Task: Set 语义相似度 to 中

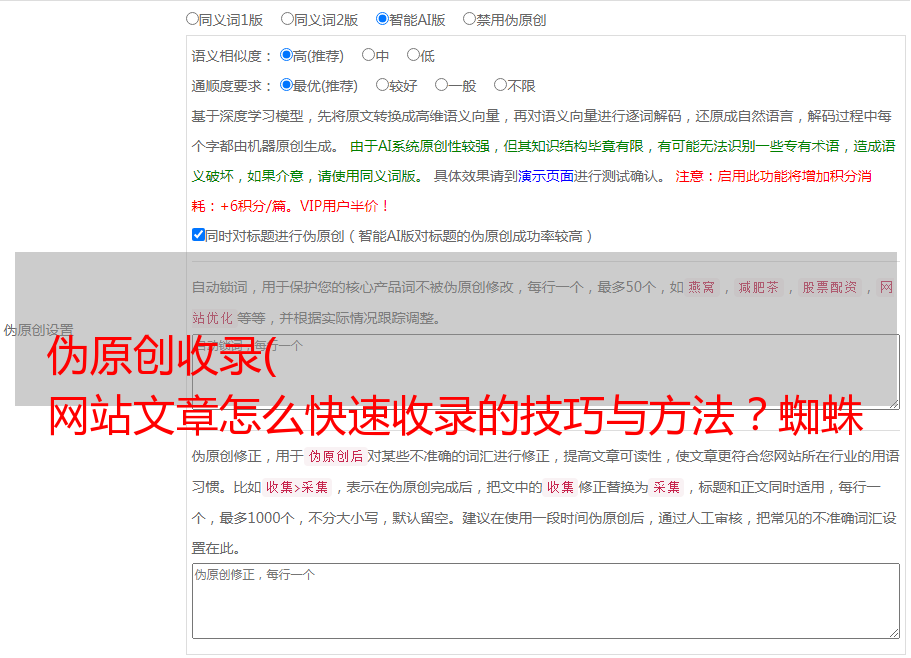Action: [368, 55]
